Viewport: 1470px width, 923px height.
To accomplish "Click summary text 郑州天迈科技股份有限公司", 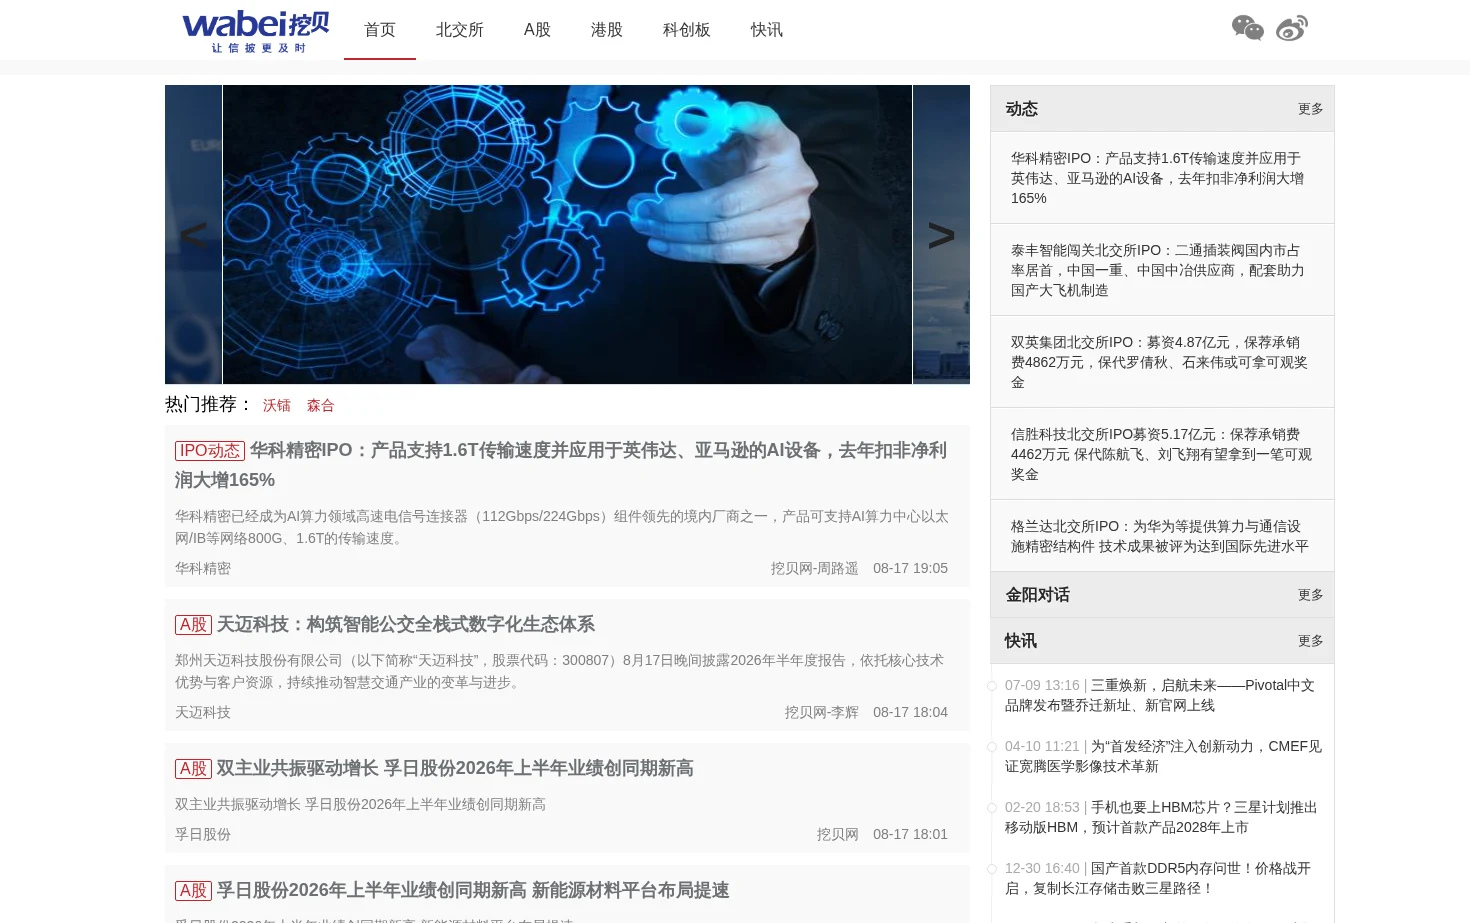I will pos(559,671).
